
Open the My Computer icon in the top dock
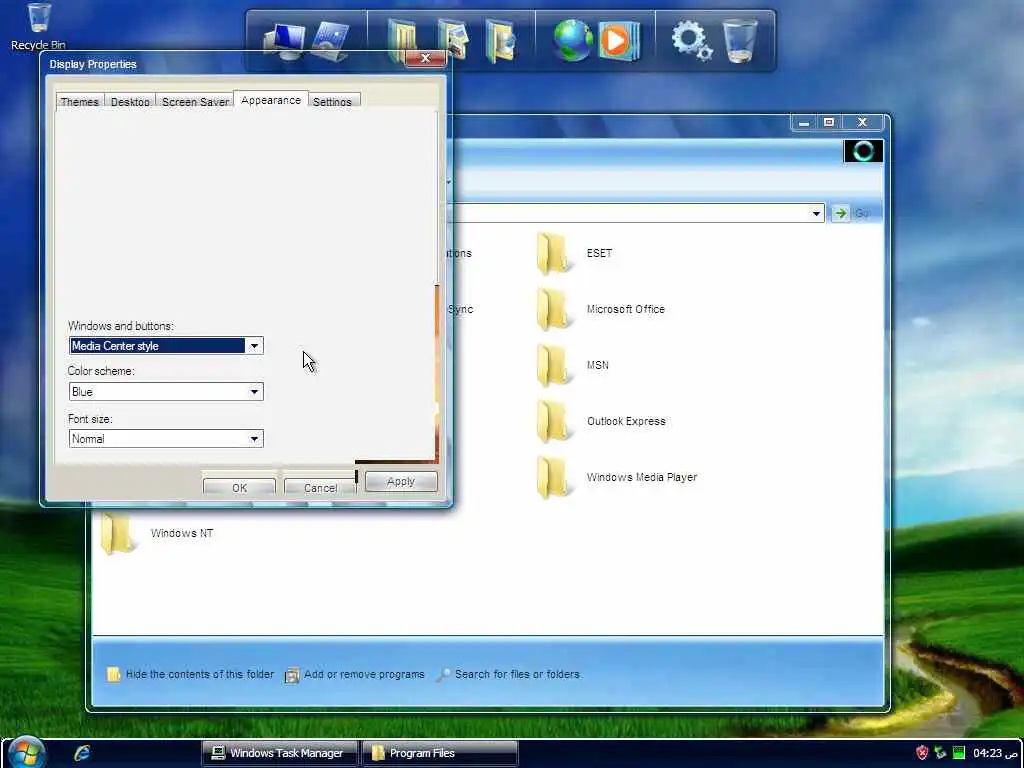[284, 40]
